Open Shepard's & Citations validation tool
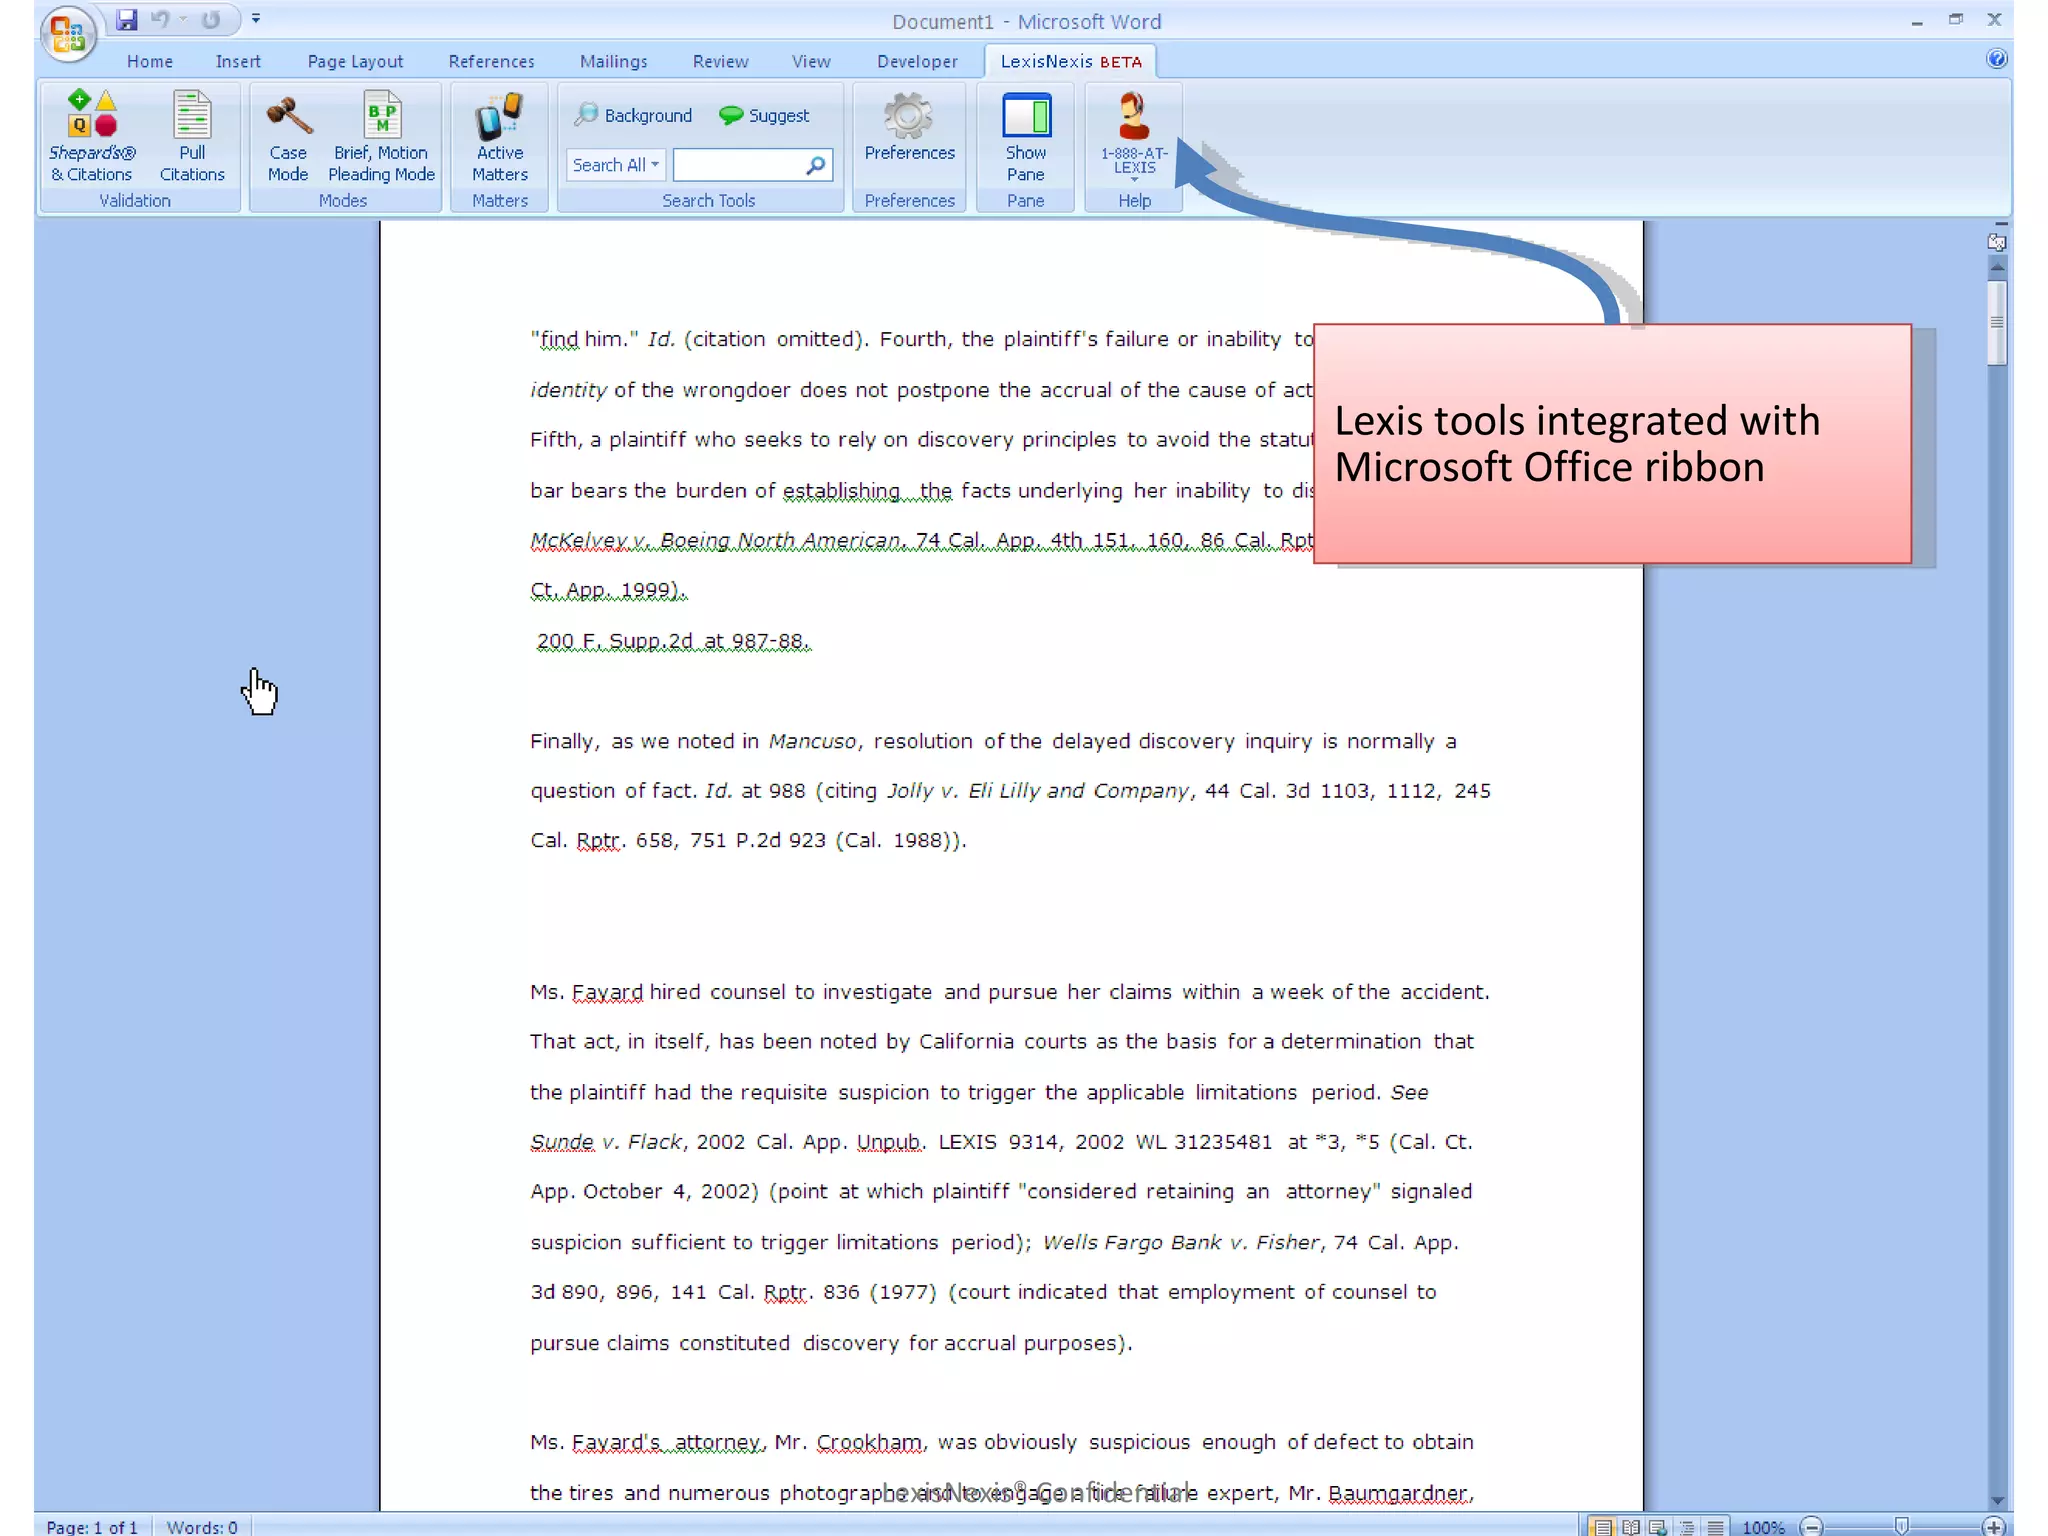 [91, 136]
